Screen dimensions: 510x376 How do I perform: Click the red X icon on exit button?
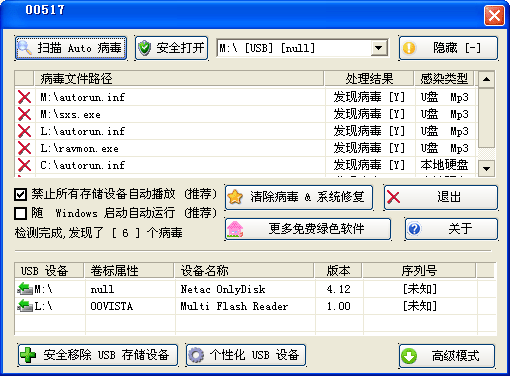click(x=394, y=197)
